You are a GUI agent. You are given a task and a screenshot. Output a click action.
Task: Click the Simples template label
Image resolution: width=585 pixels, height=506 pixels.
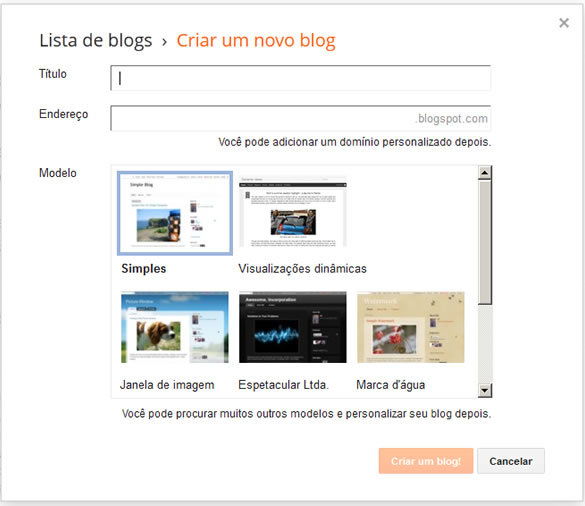(x=144, y=269)
